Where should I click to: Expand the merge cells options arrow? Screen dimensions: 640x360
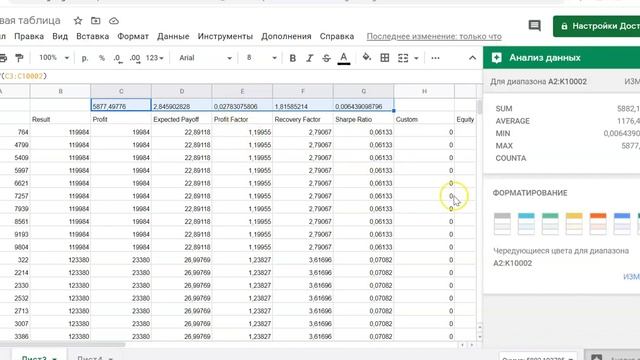pos(416,58)
